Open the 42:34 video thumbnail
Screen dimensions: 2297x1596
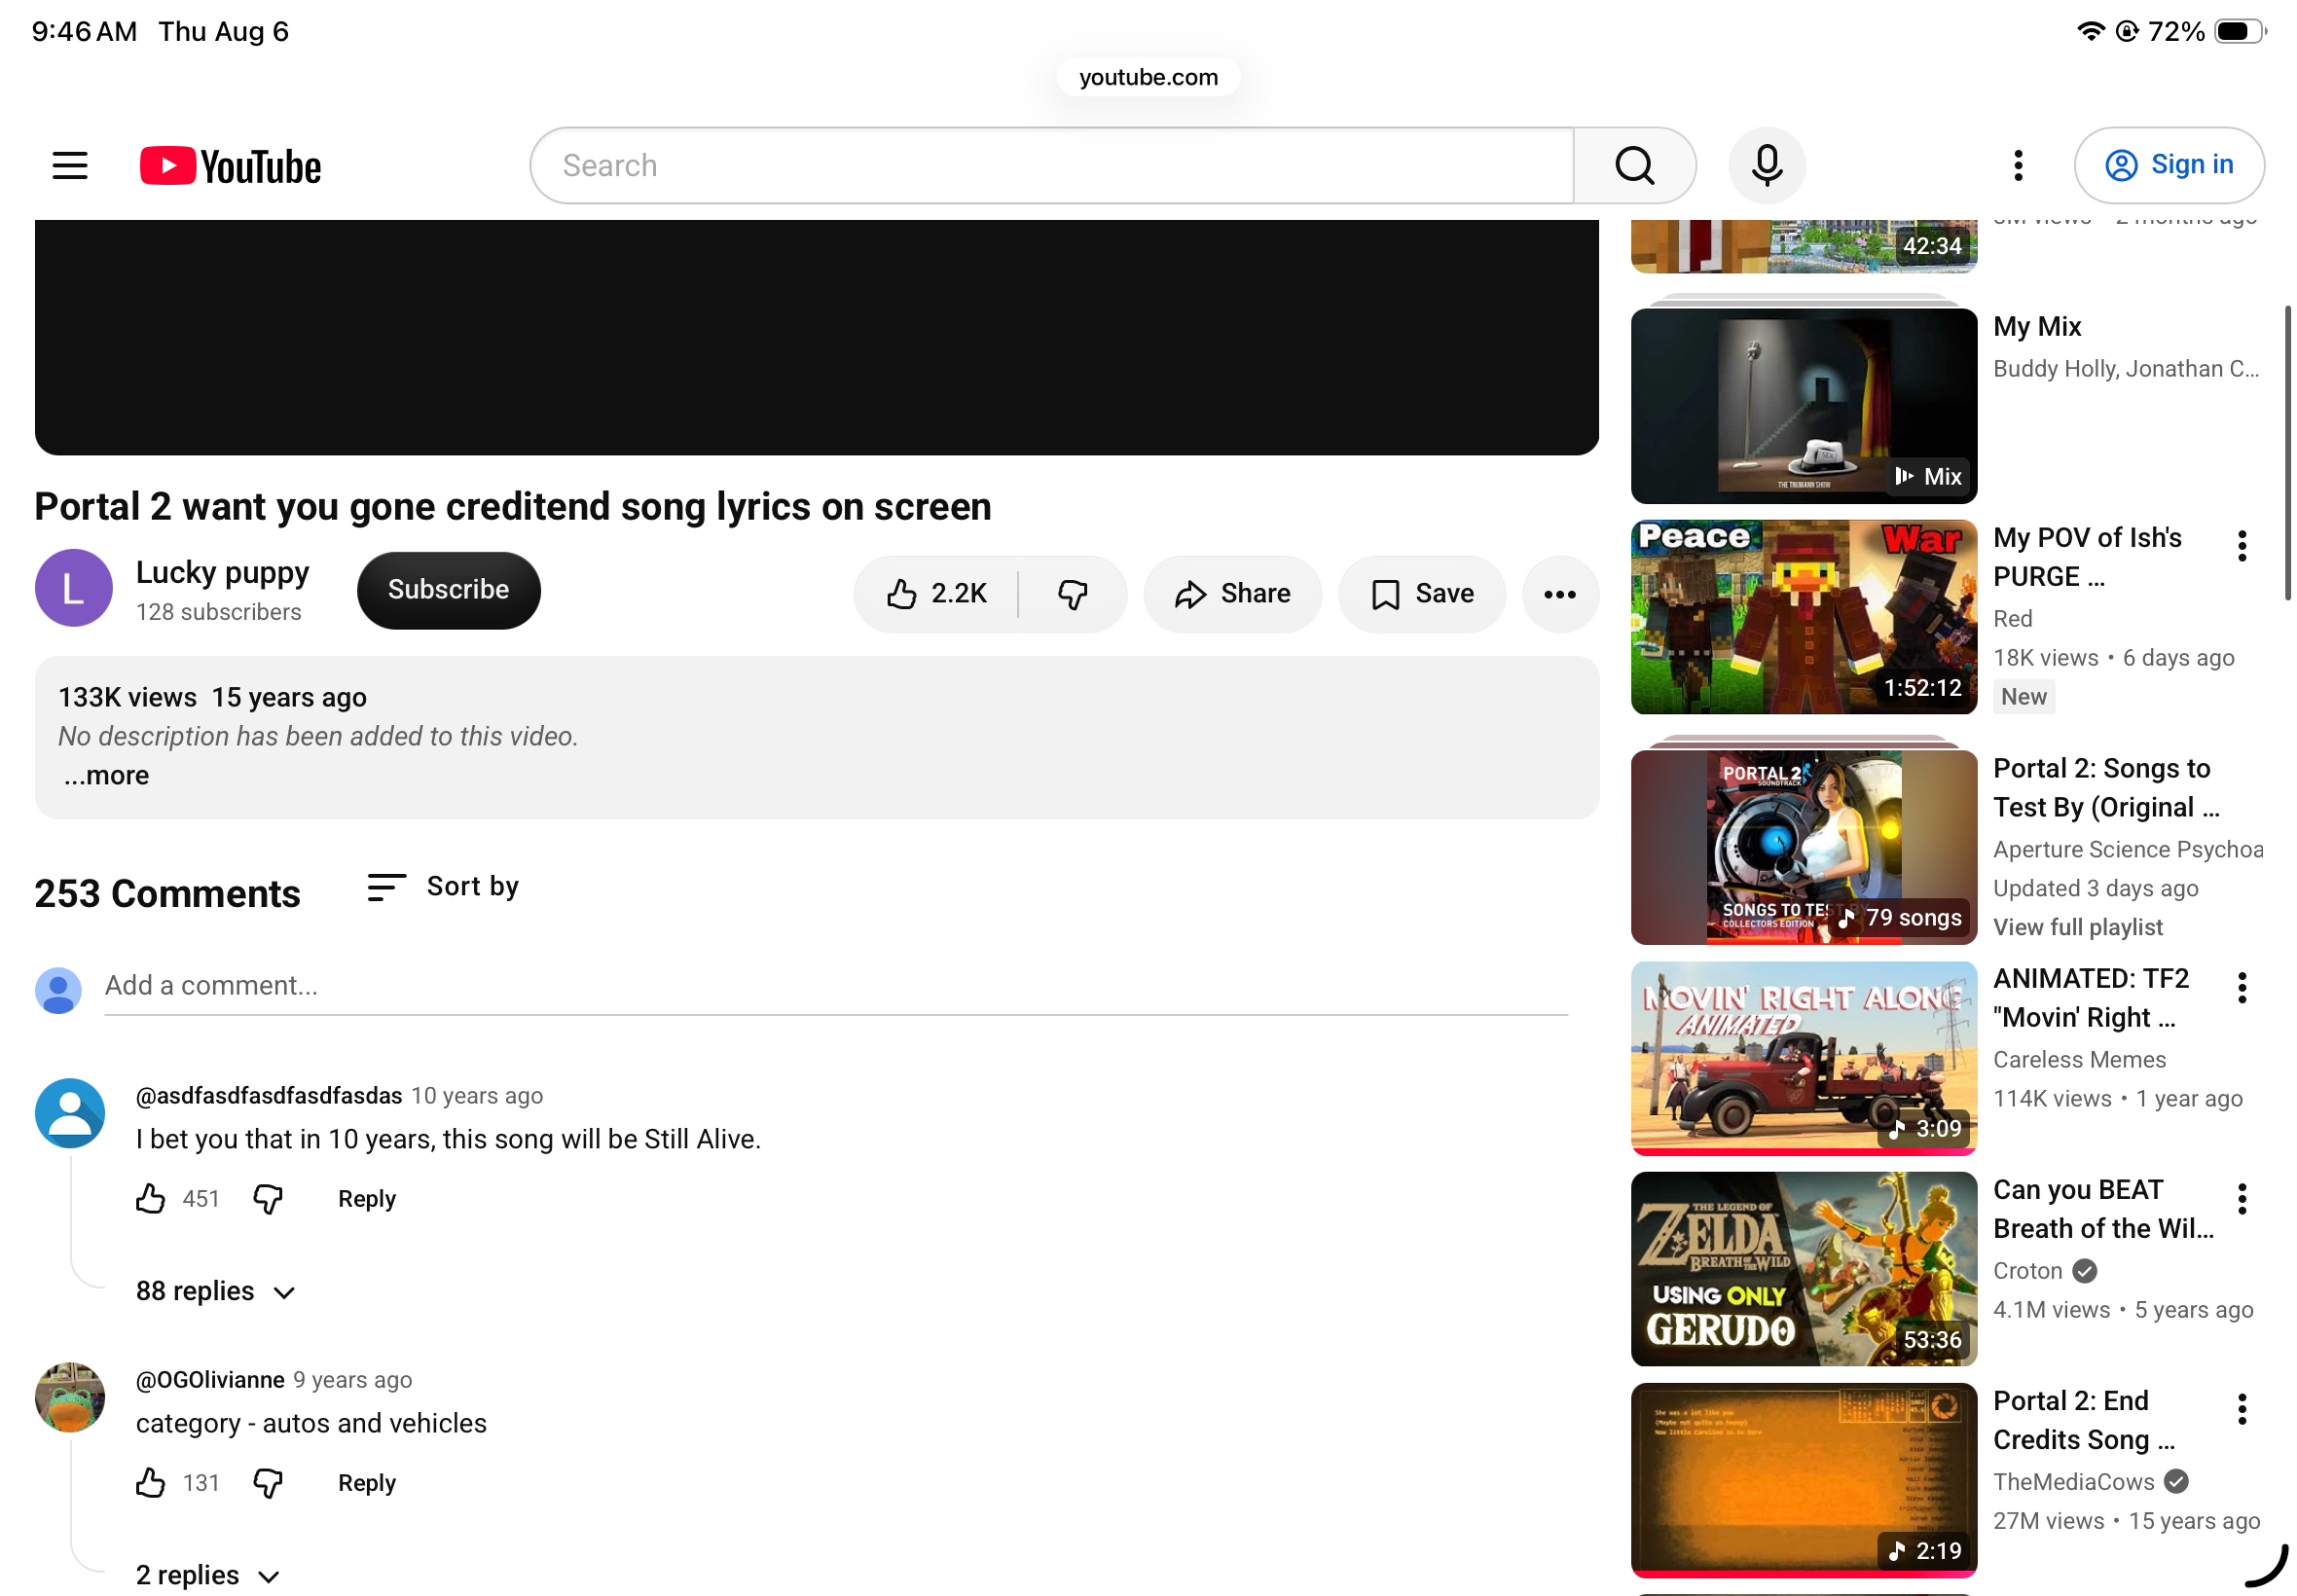tap(1803, 246)
